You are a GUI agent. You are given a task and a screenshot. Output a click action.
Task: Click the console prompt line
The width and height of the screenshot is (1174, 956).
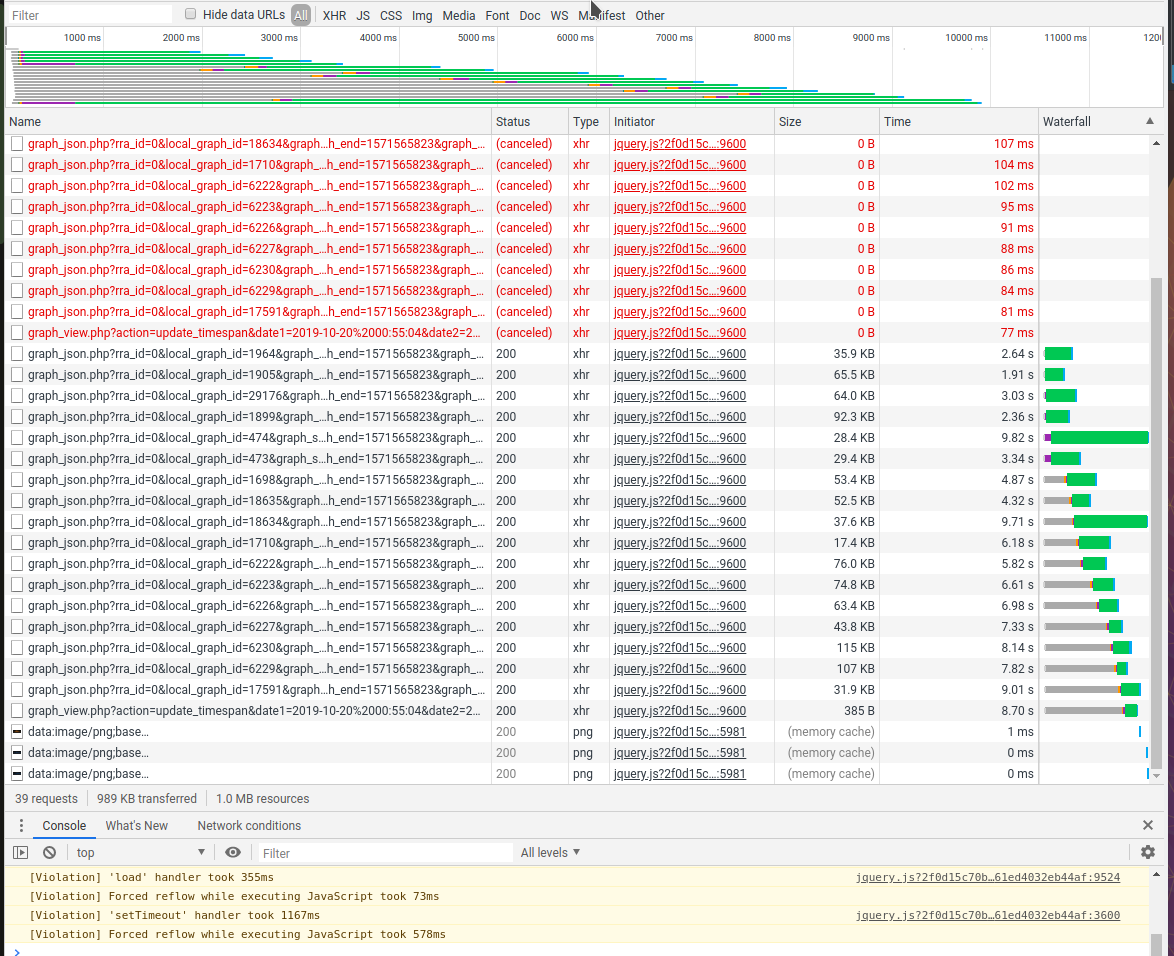pyautogui.click(x=577, y=951)
